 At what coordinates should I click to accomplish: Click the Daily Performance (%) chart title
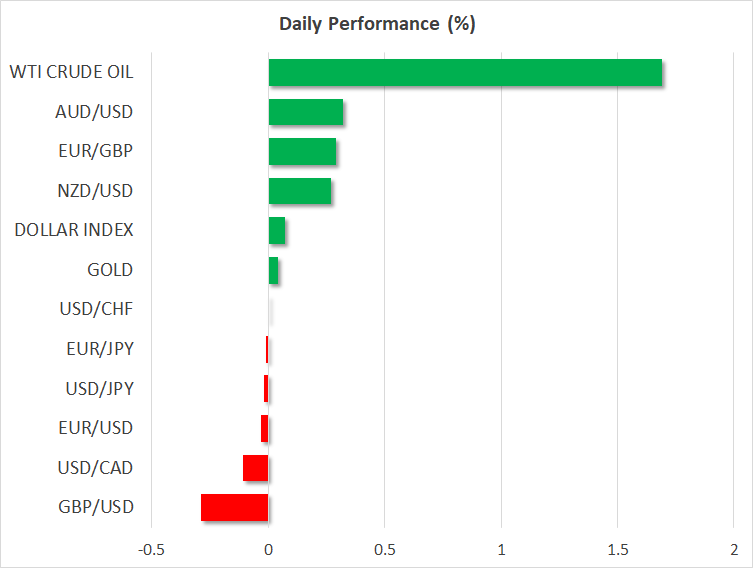376,24
